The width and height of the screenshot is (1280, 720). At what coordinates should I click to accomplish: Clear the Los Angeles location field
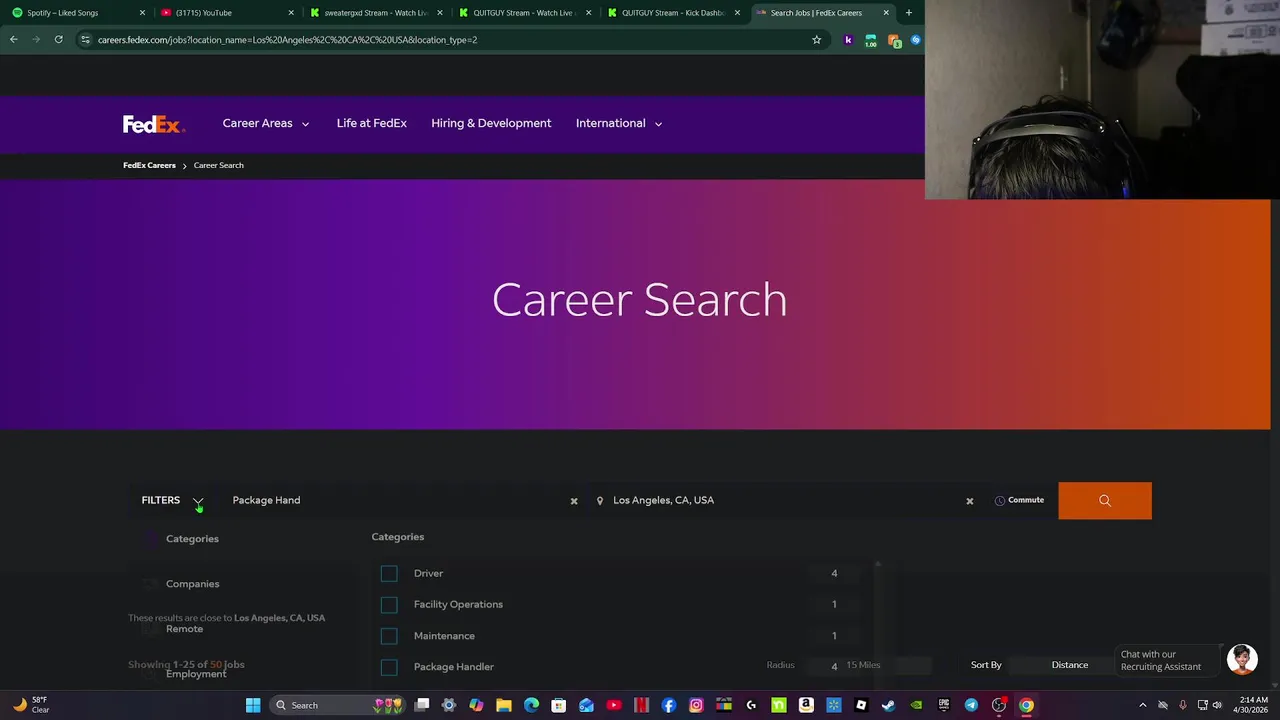coord(969,501)
